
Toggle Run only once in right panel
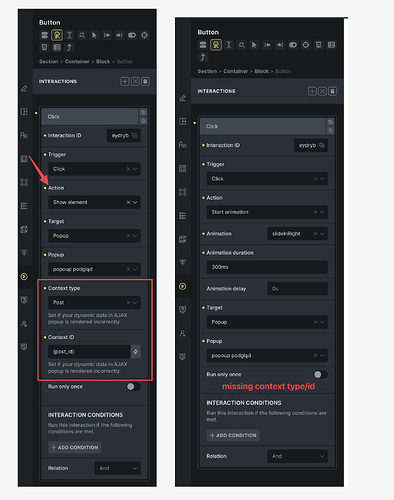tap(320, 375)
